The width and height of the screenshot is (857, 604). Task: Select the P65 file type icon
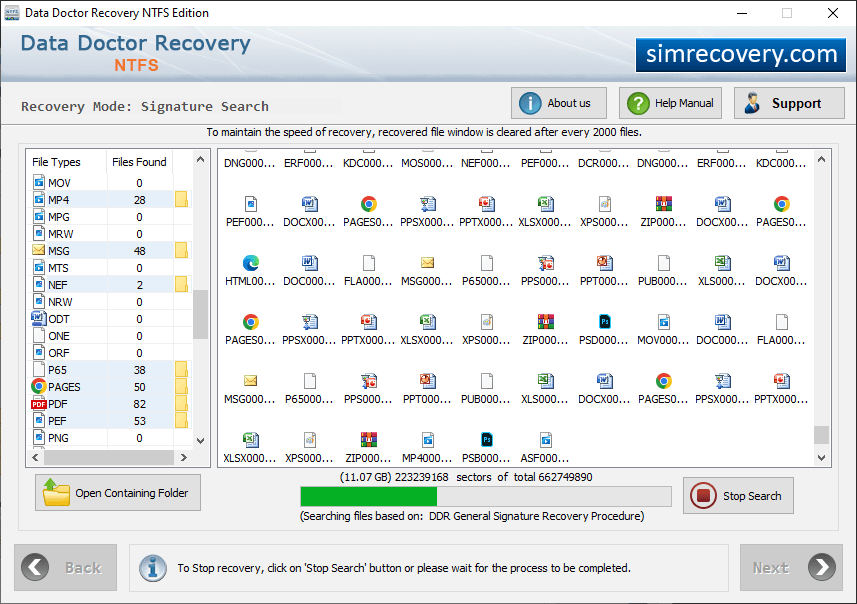click(39, 370)
